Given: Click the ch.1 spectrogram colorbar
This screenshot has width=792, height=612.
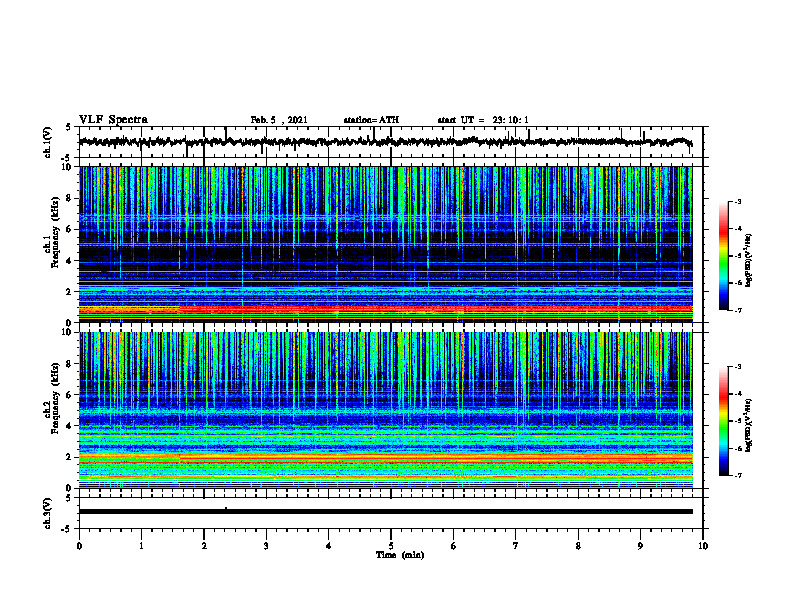Looking at the screenshot, I should click(x=723, y=256).
